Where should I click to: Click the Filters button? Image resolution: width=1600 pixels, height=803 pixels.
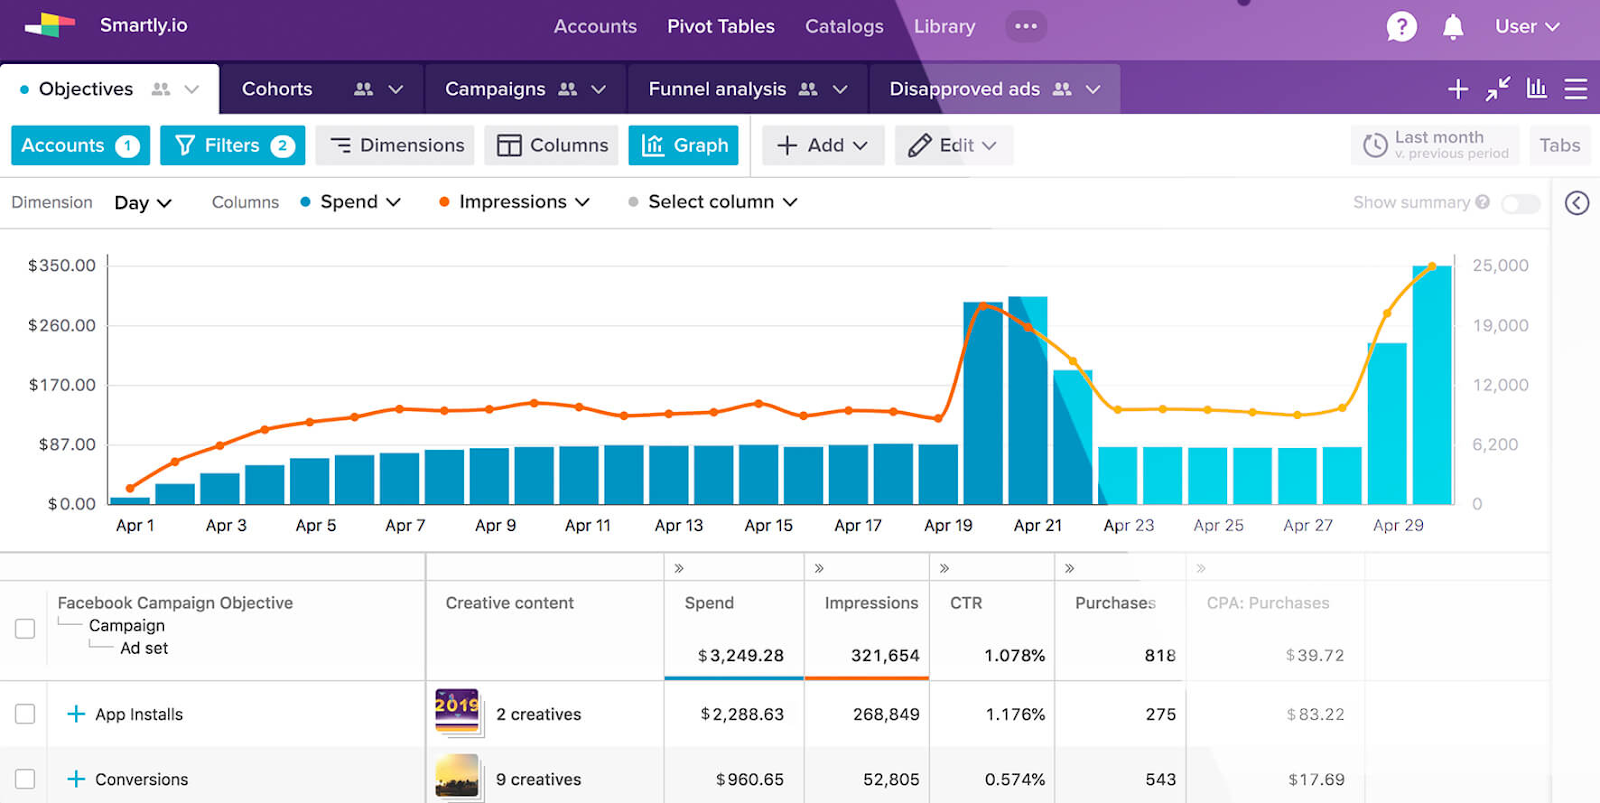pyautogui.click(x=232, y=145)
